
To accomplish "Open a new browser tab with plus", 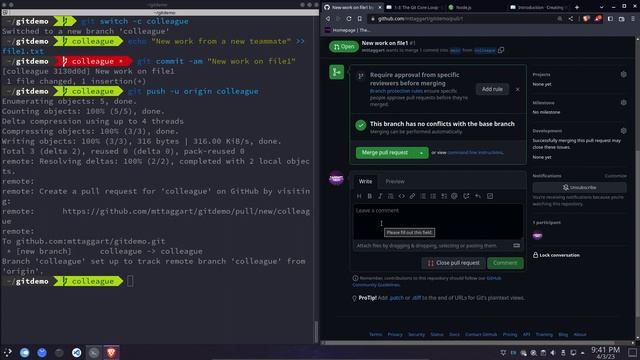I will [x=577, y=7].
